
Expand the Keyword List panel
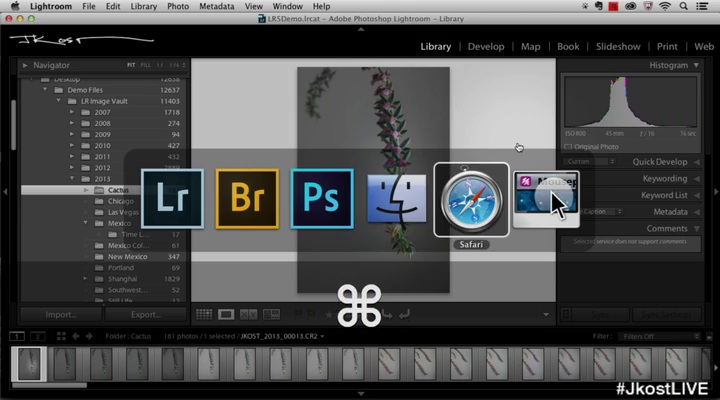697,195
